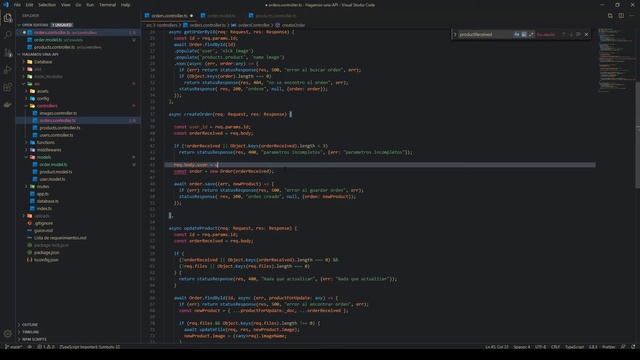Open the File menu
Screen dimensions: 640x360
[x=17, y=5]
